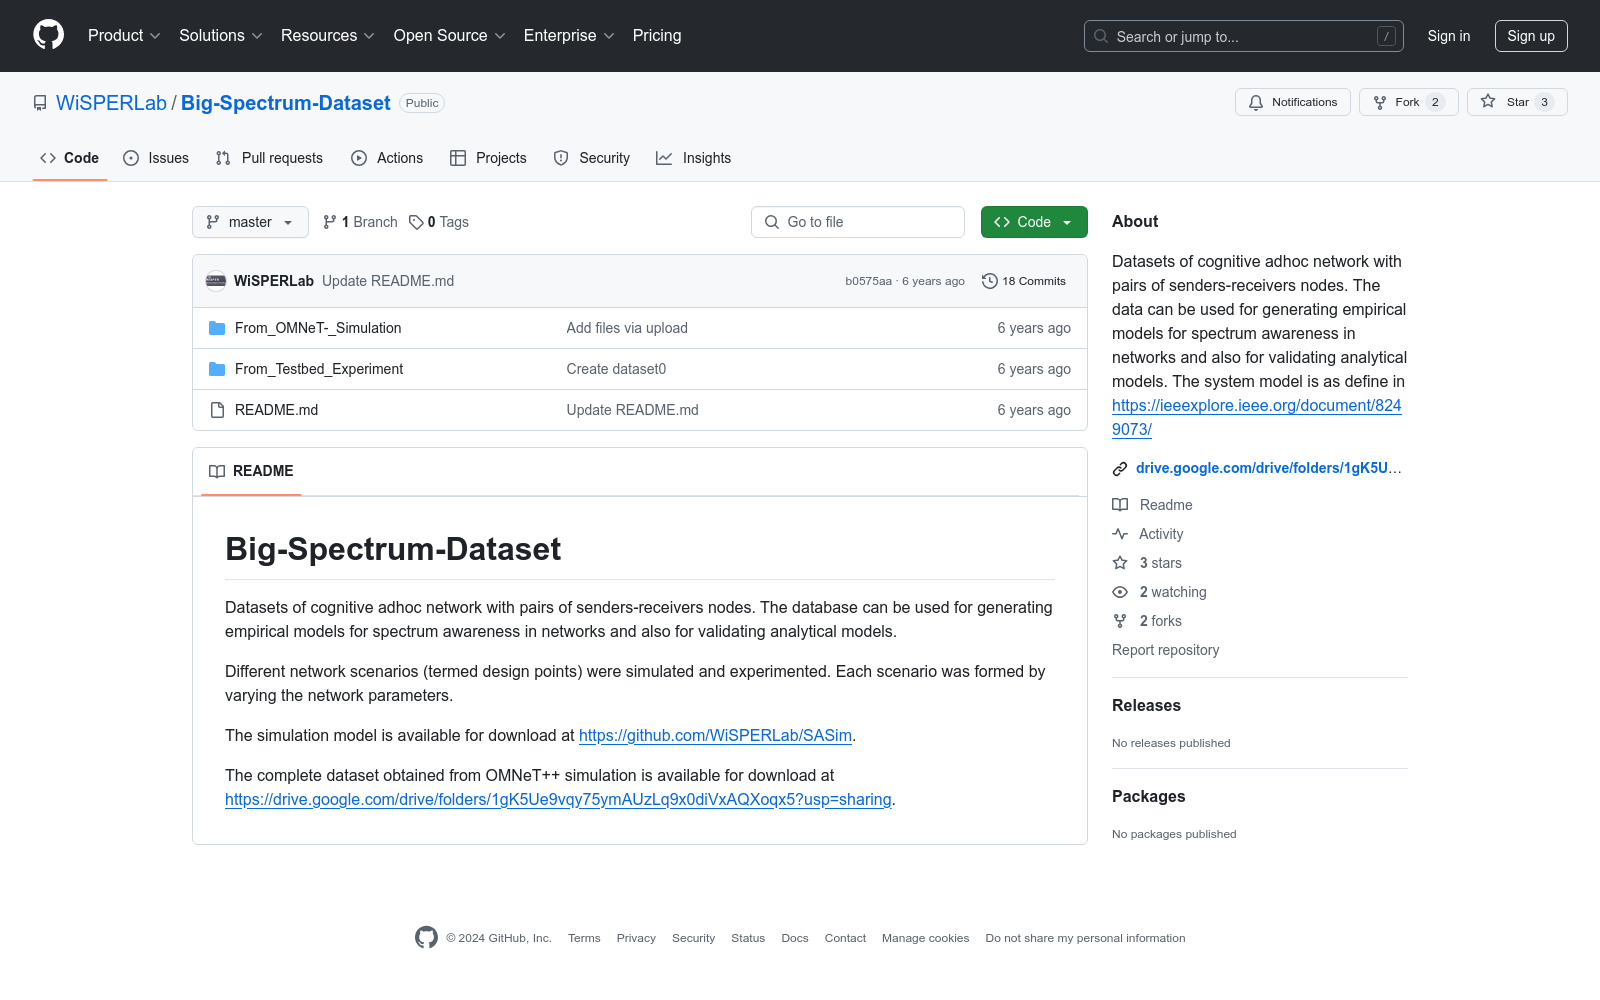Click Report repository
Screen dimensions: 1600x1000
click(x=1166, y=650)
